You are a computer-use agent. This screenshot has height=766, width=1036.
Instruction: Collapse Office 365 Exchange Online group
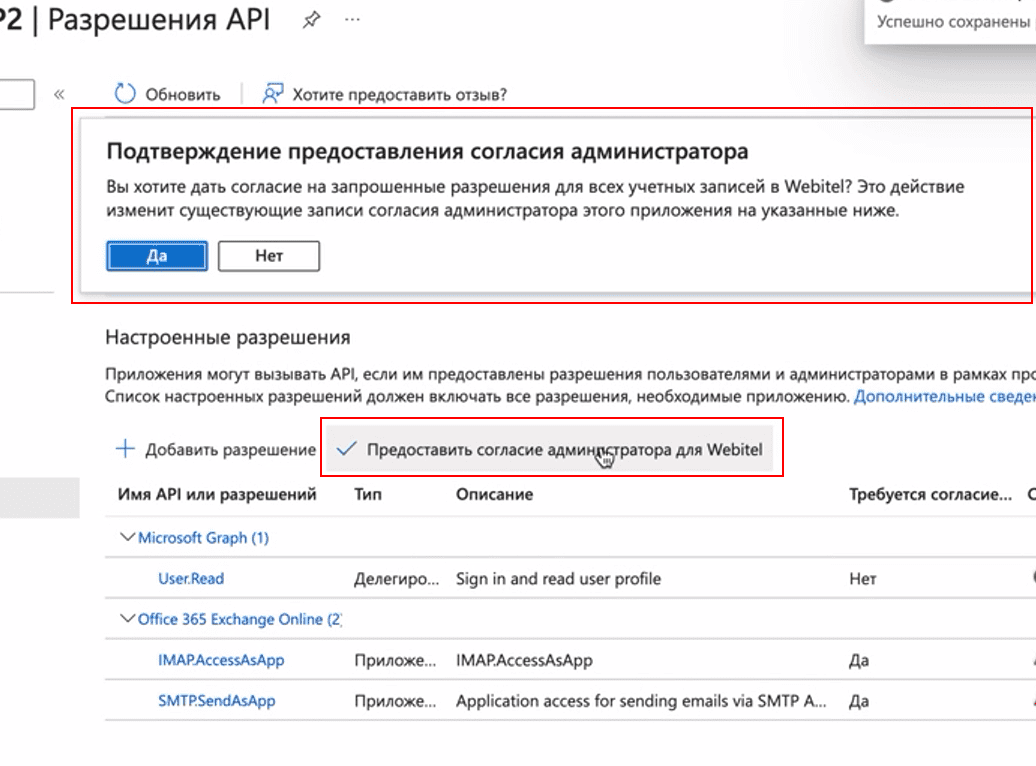(127, 619)
